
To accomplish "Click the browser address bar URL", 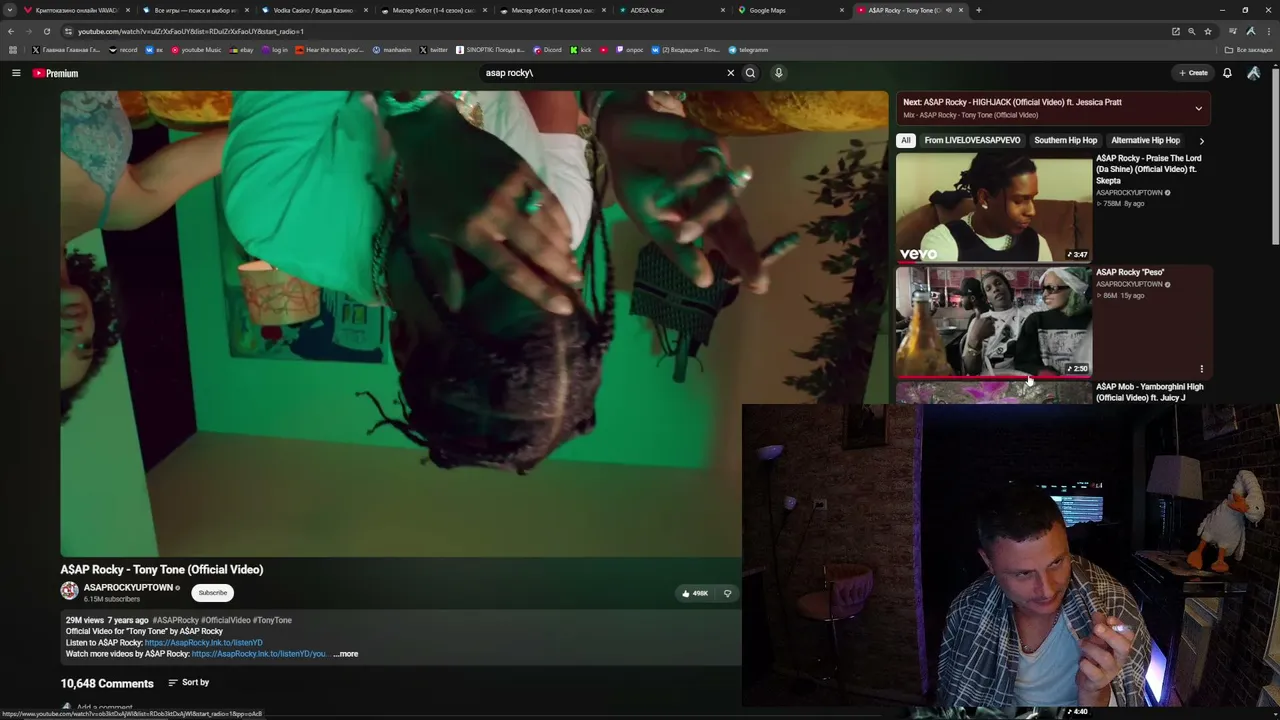I will tap(190, 31).
